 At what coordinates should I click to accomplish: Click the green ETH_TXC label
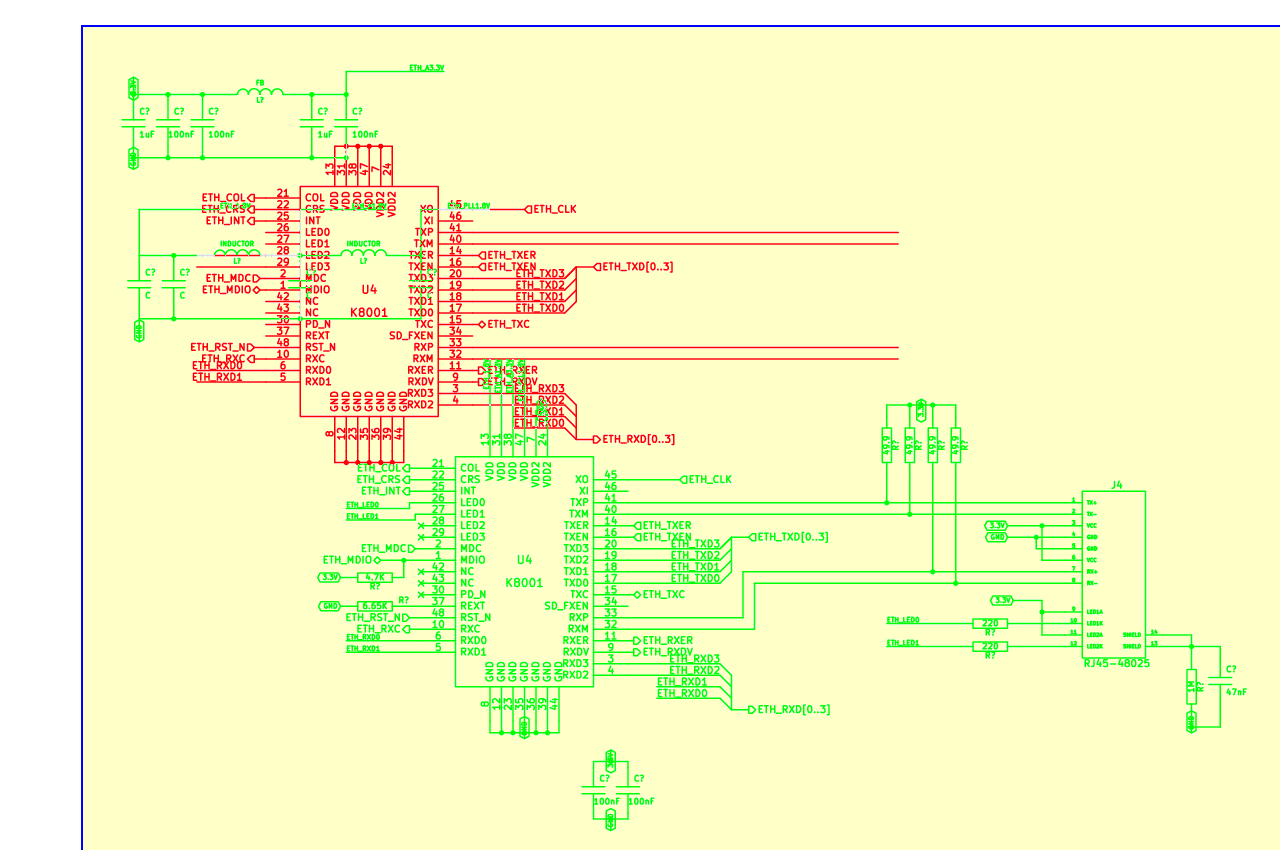(665, 594)
